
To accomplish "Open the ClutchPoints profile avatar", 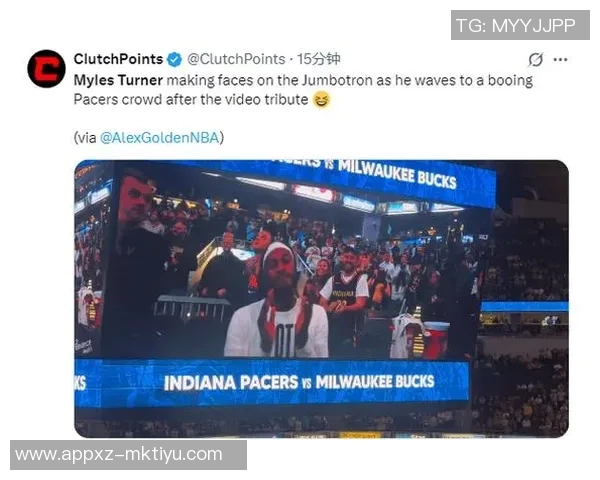I will (x=46, y=69).
